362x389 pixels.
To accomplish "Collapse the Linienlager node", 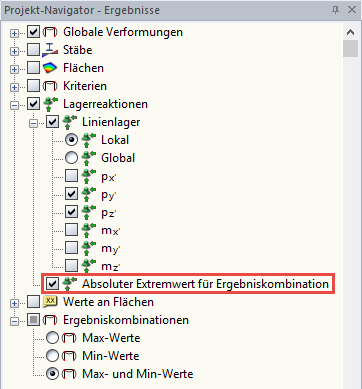I will (33, 123).
